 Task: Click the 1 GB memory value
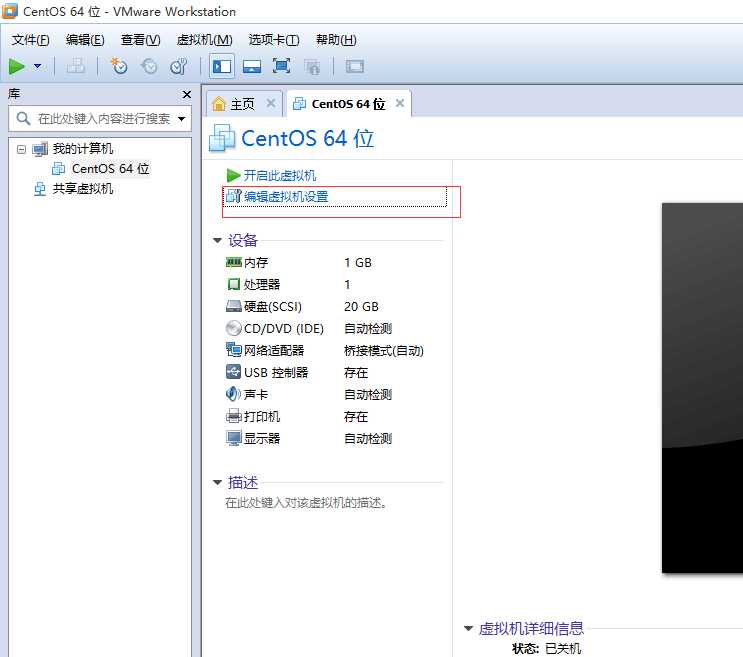358,262
